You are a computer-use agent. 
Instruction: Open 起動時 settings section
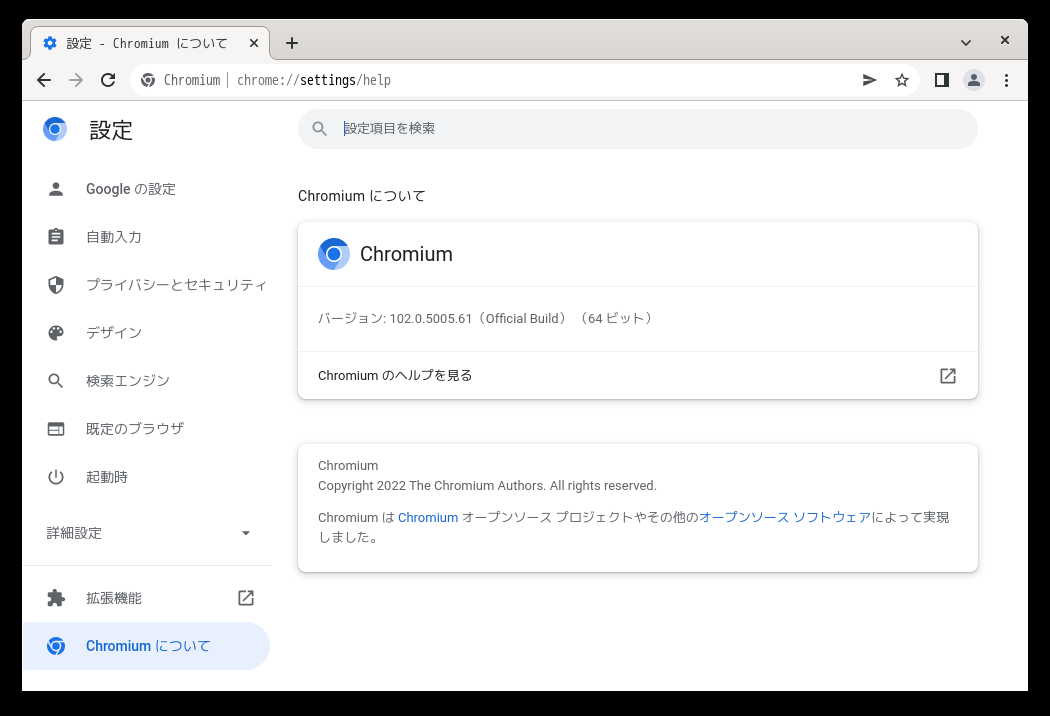pyautogui.click(x=147, y=477)
